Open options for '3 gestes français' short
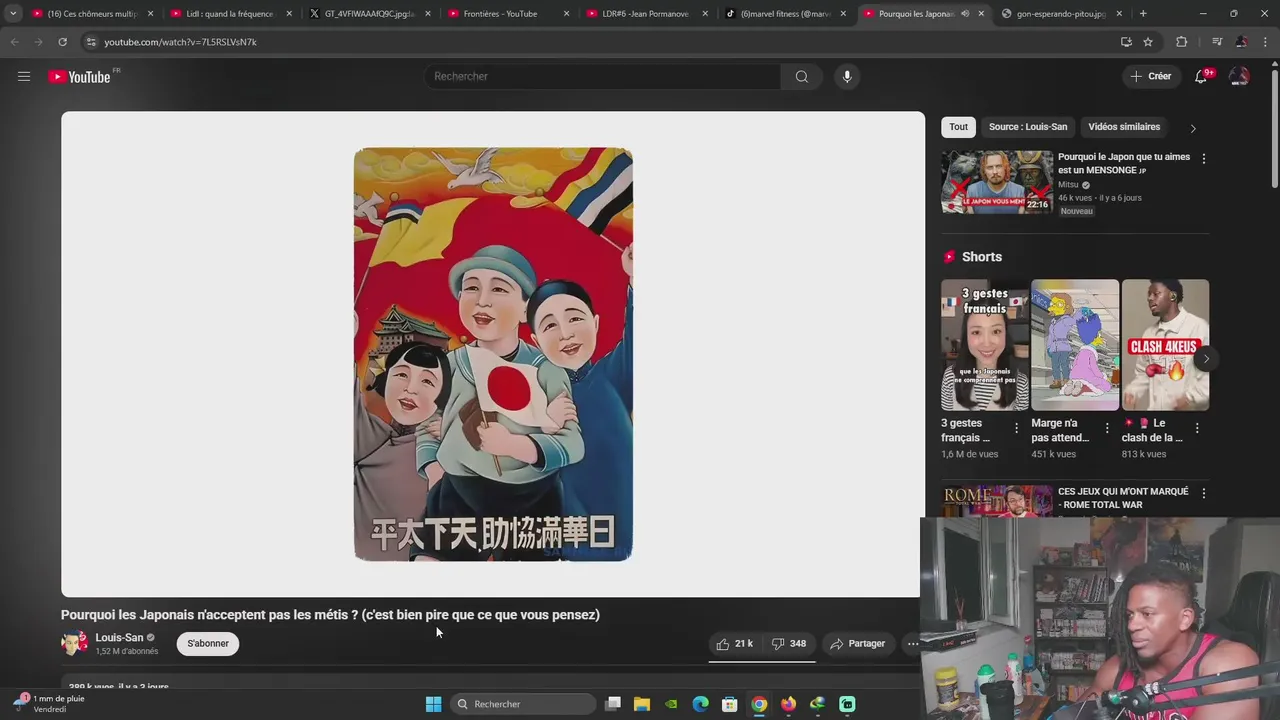The height and width of the screenshot is (720, 1280). click(1016, 428)
